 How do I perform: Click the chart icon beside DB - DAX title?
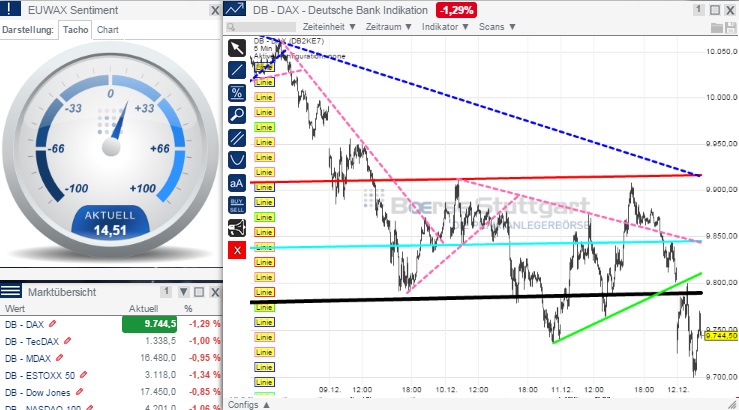[235, 9]
